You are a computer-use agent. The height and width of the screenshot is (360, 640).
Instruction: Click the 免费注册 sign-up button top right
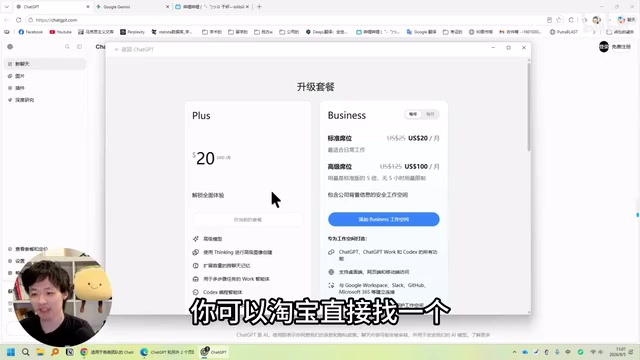pos(621,47)
